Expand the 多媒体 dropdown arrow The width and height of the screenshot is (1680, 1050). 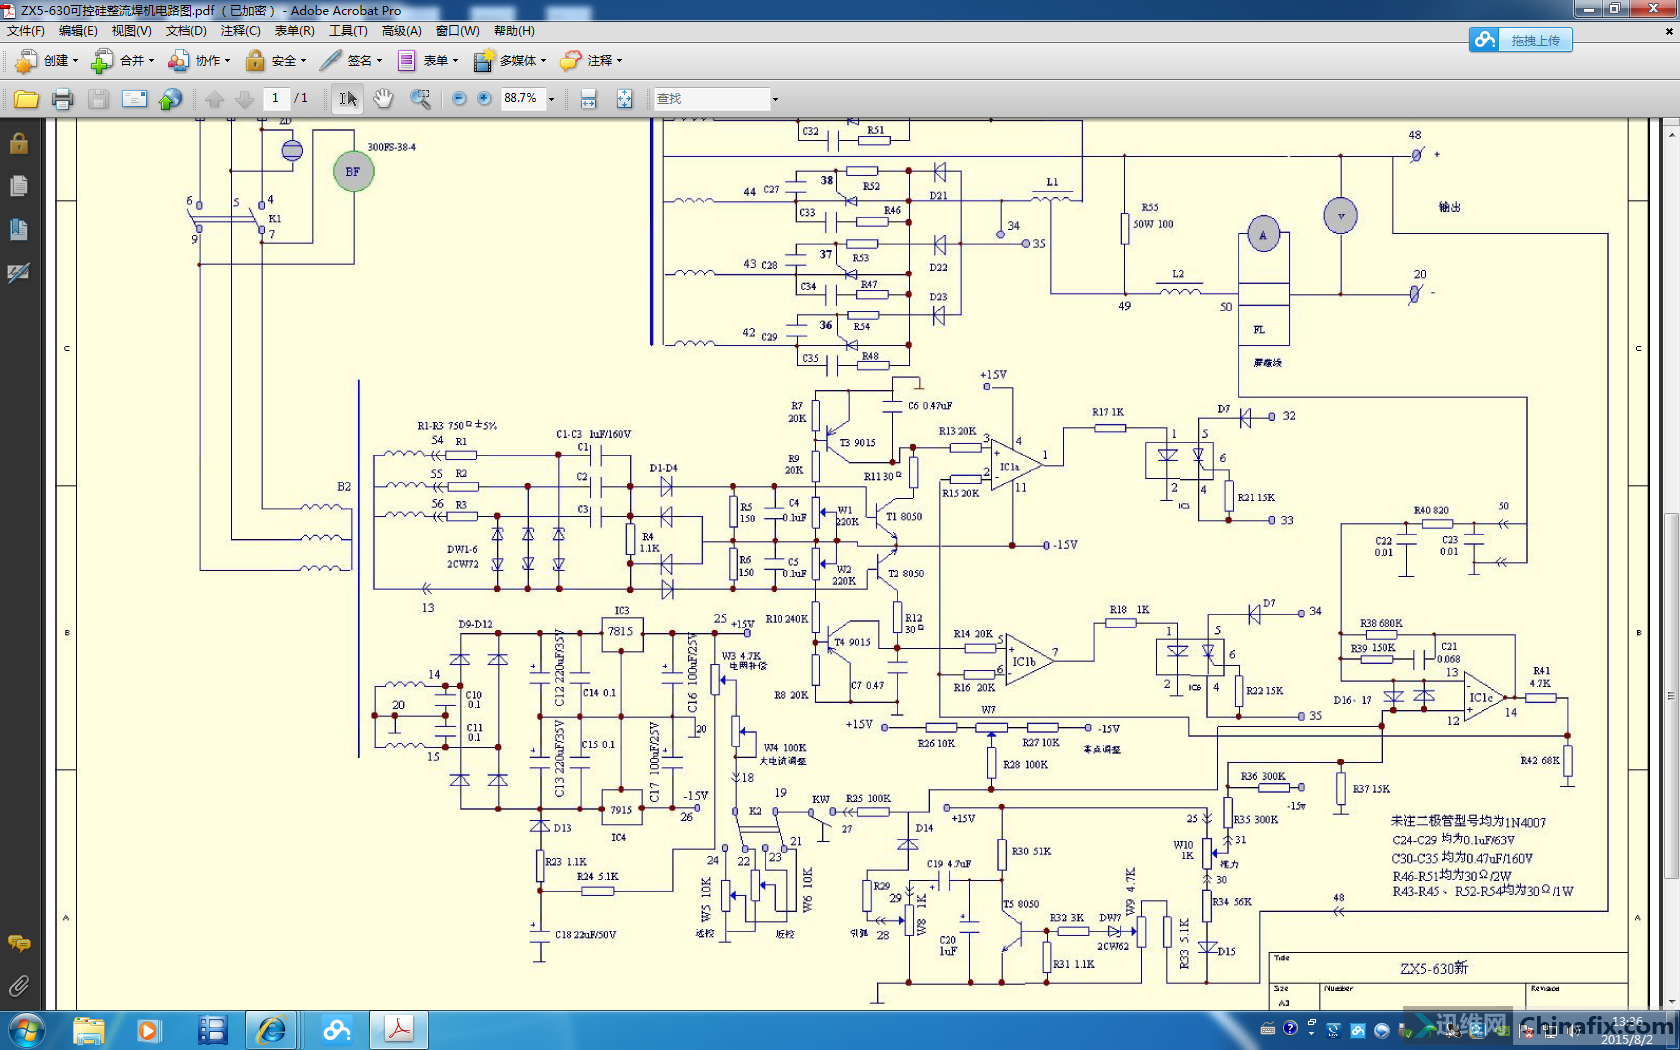point(543,61)
